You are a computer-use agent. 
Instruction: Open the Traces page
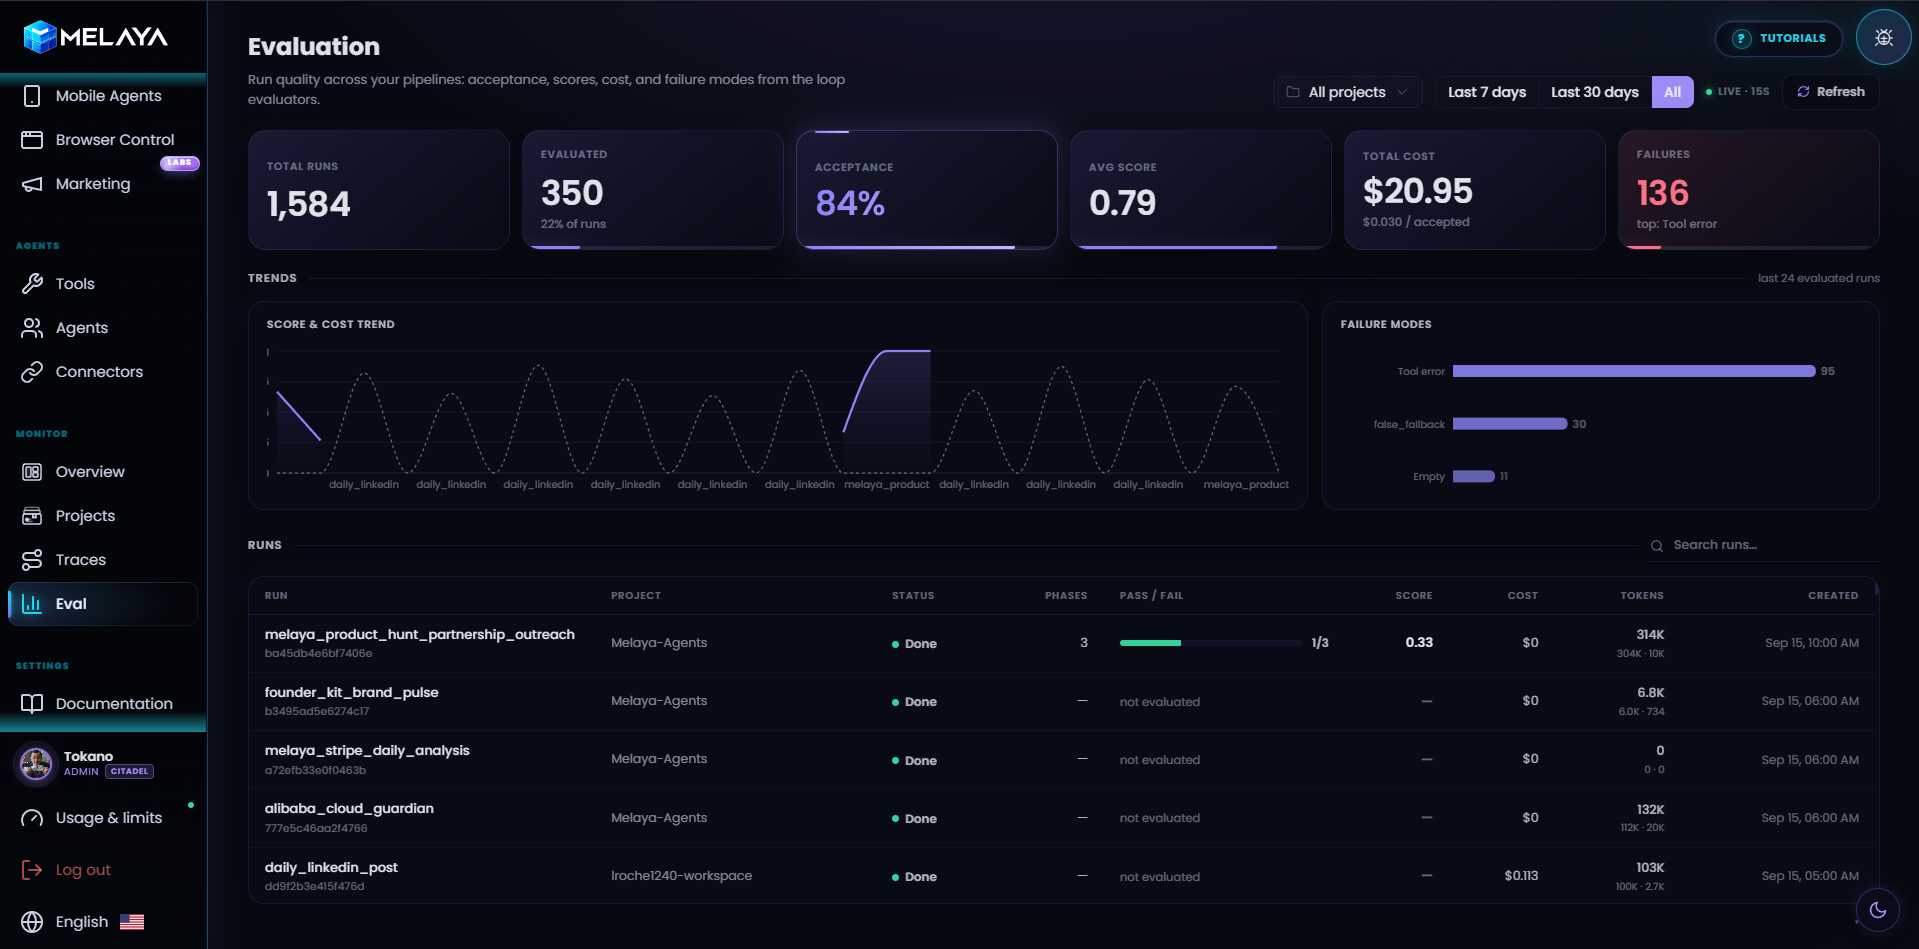pos(103,560)
